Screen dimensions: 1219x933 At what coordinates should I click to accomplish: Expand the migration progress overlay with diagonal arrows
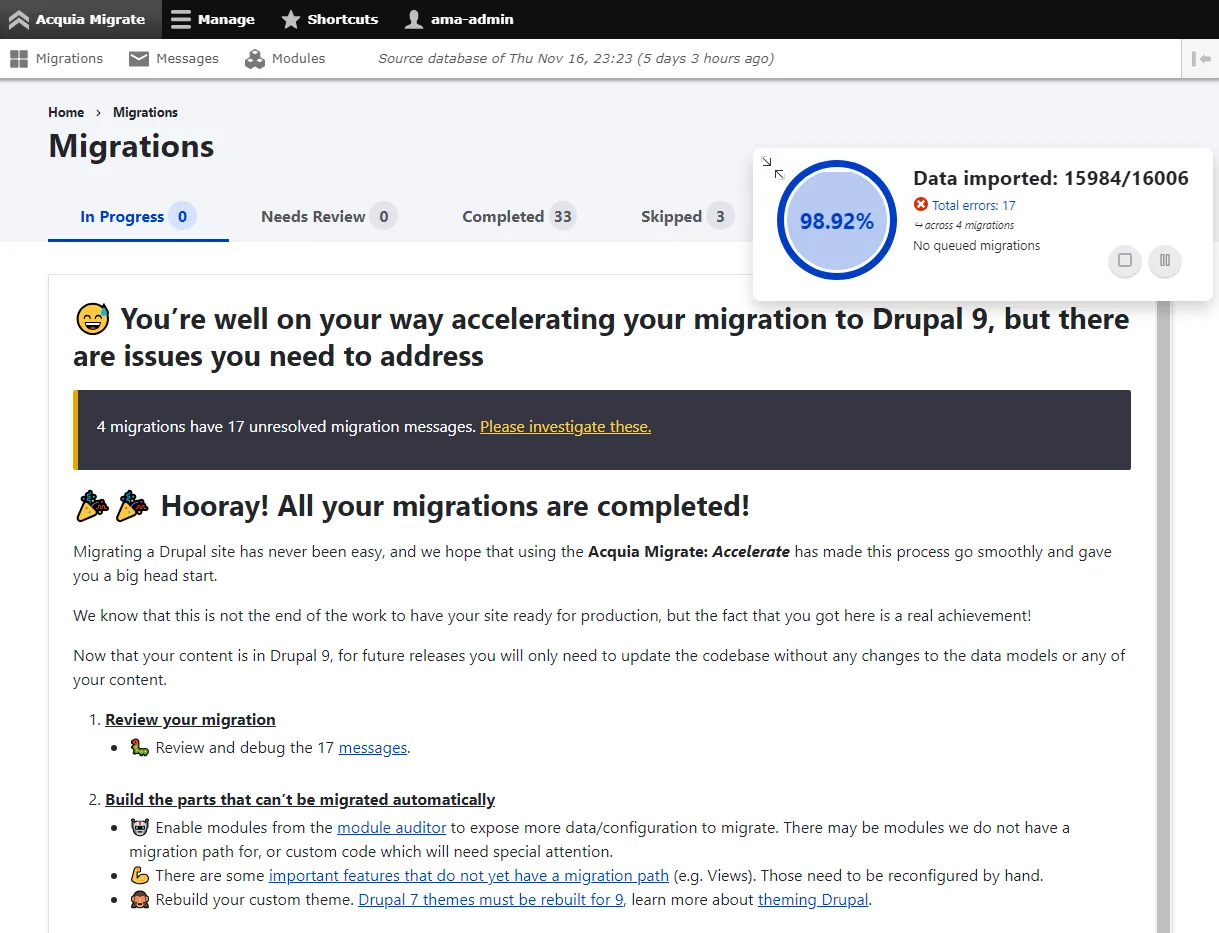pos(771,165)
